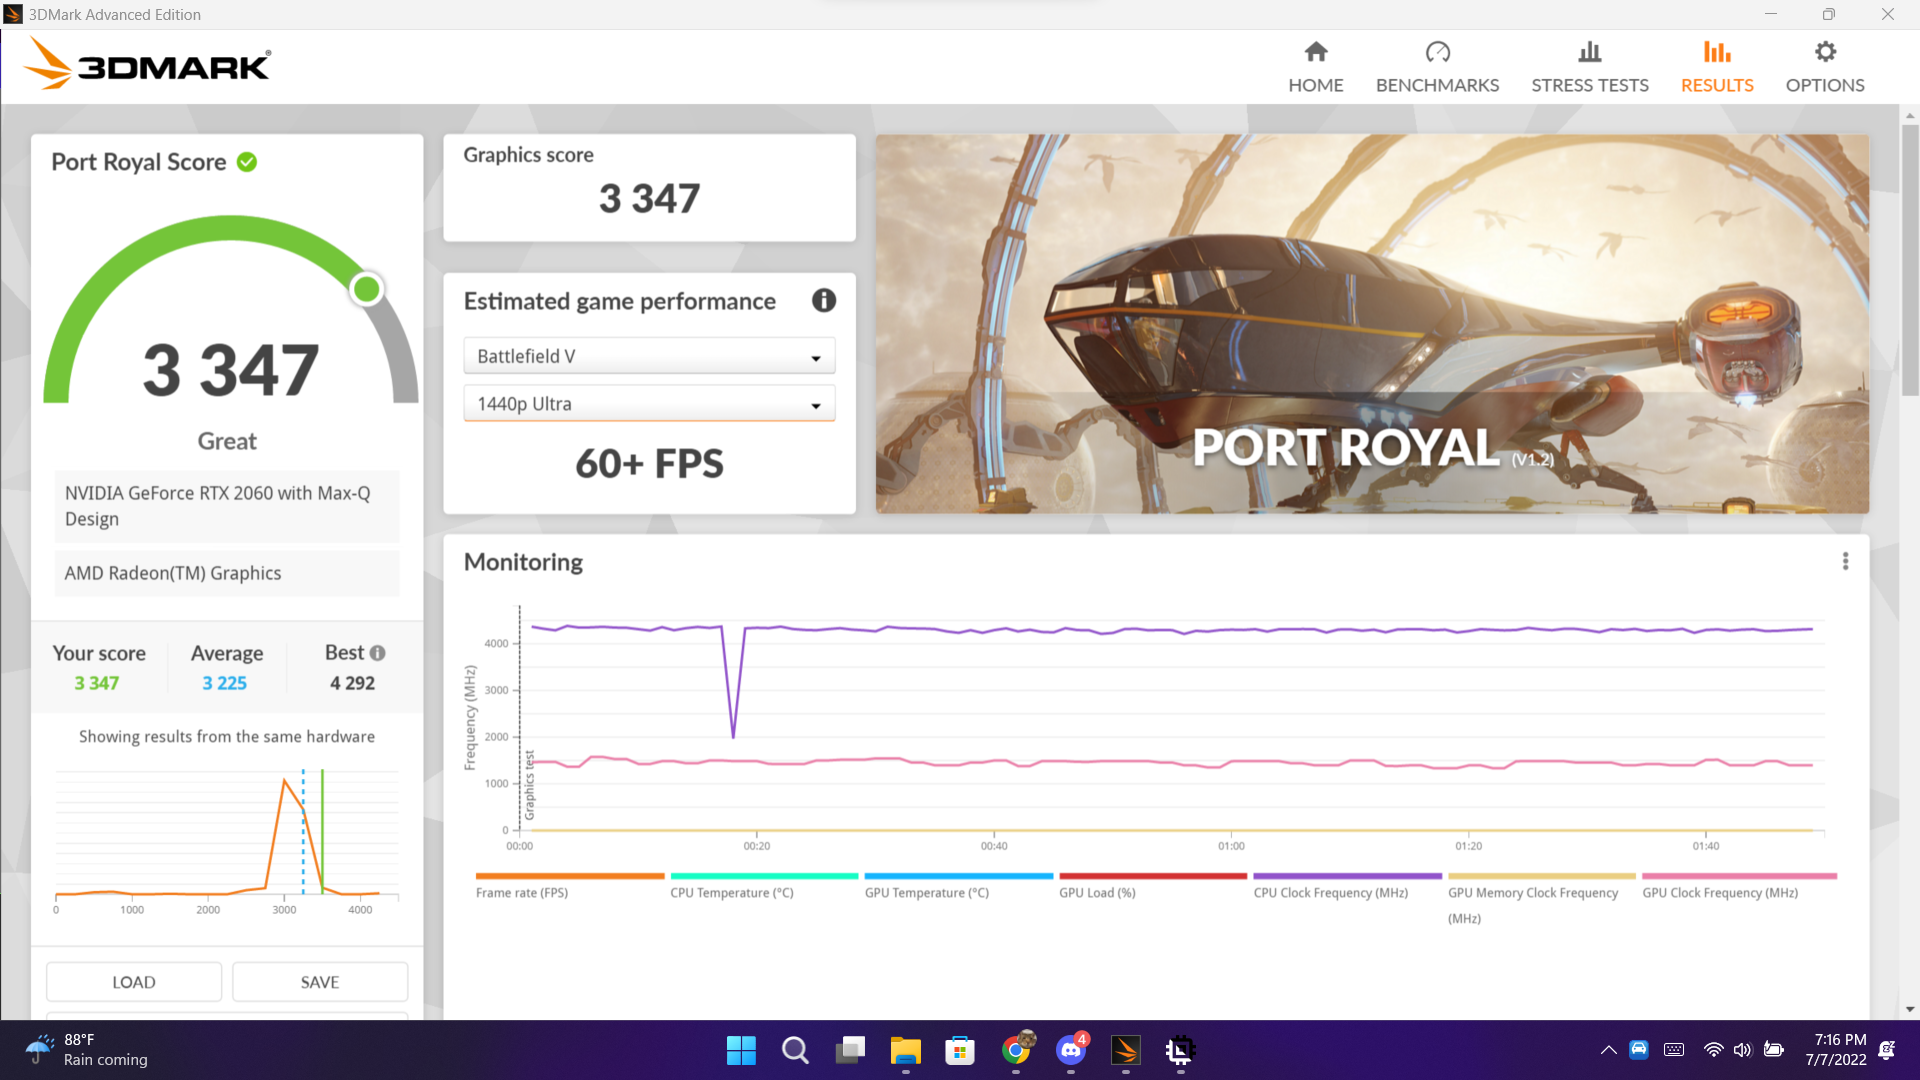Click the score gauge indicator knob

point(367,289)
